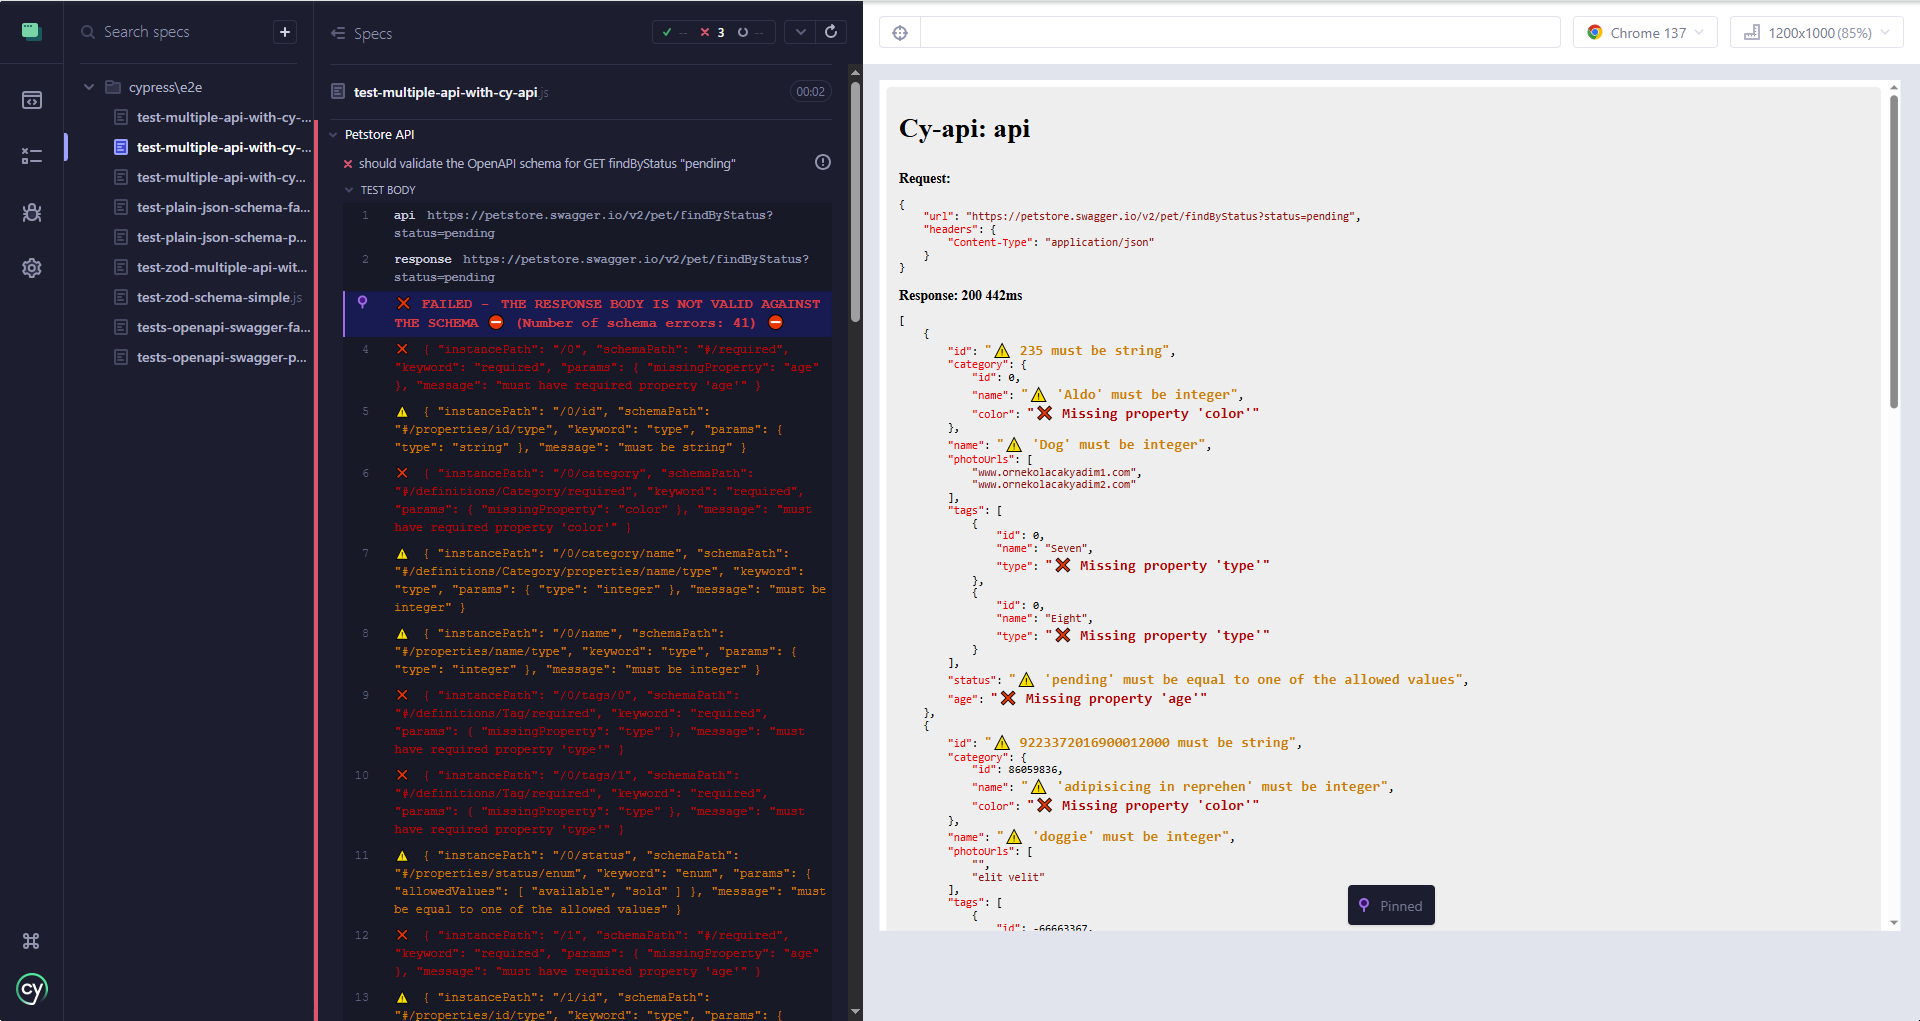
Task: Click the passed tests checkmark counter
Action: (x=674, y=32)
